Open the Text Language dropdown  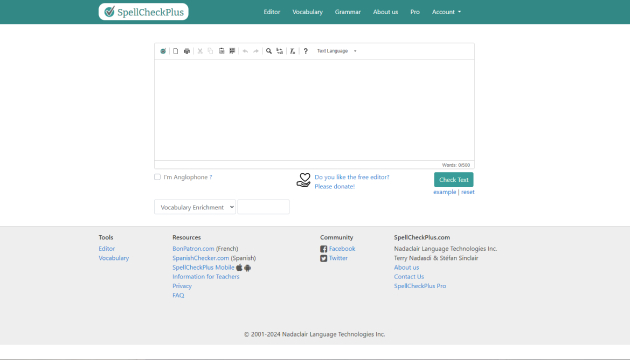[337, 51]
